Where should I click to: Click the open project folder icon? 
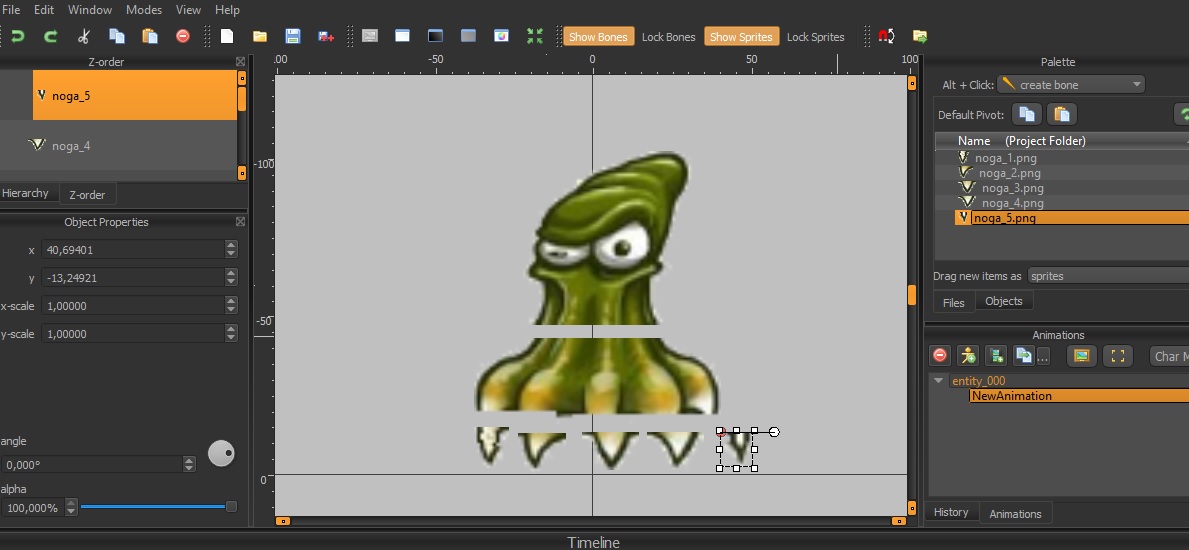260,36
